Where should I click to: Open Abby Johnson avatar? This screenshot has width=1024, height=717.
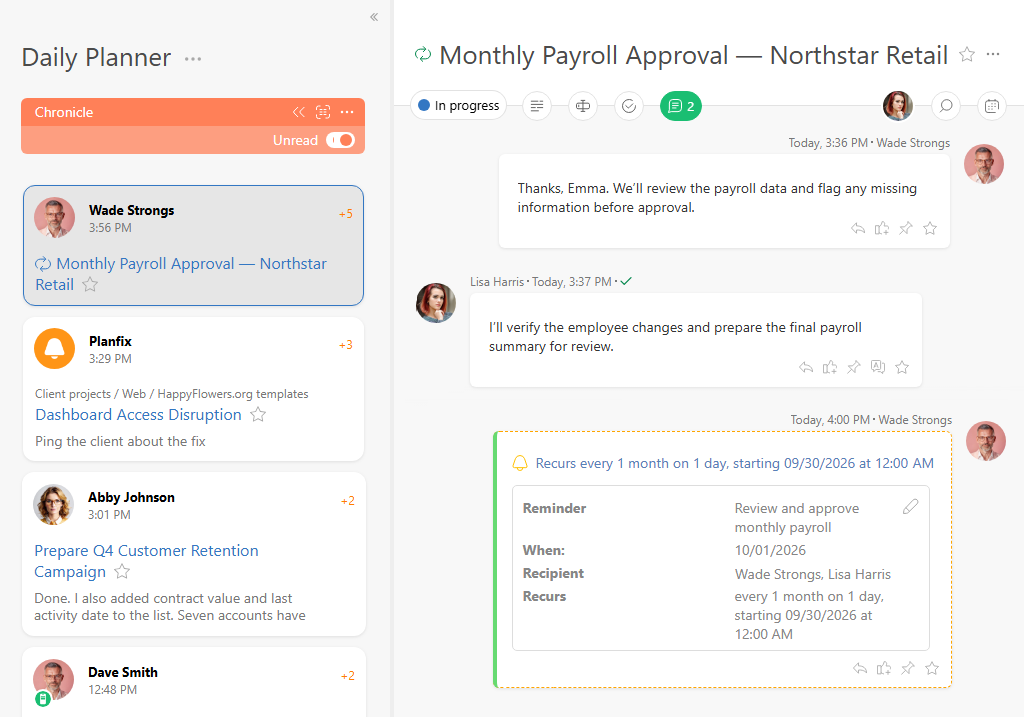coord(54,505)
